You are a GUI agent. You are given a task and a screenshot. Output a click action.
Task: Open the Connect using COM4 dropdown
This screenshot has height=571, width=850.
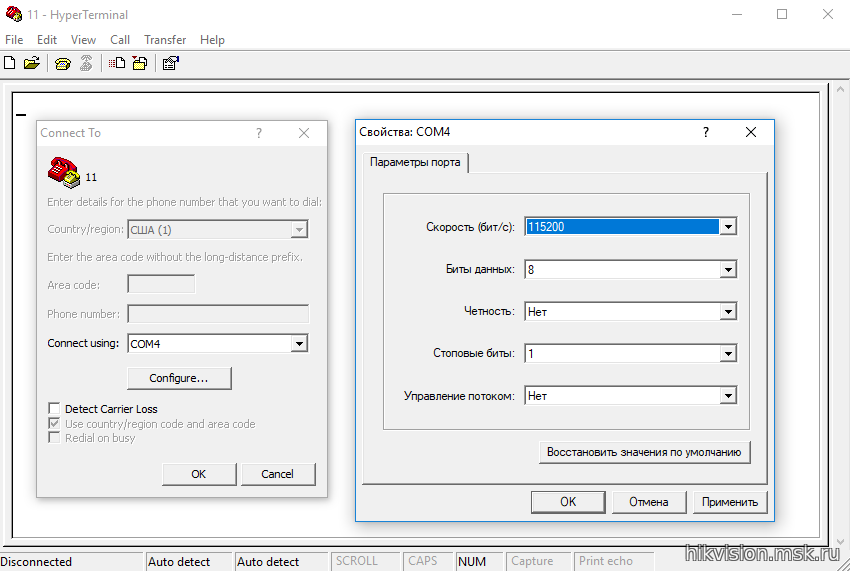(299, 343)
